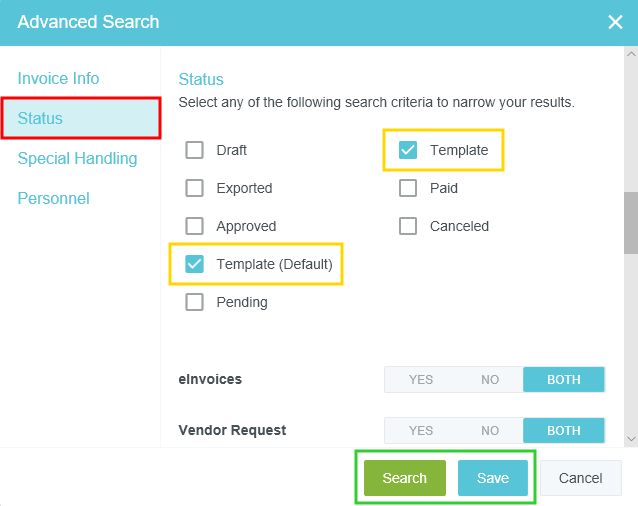
Task: Uncheck the Template (Default) checkbox
Action: [194, 264]
